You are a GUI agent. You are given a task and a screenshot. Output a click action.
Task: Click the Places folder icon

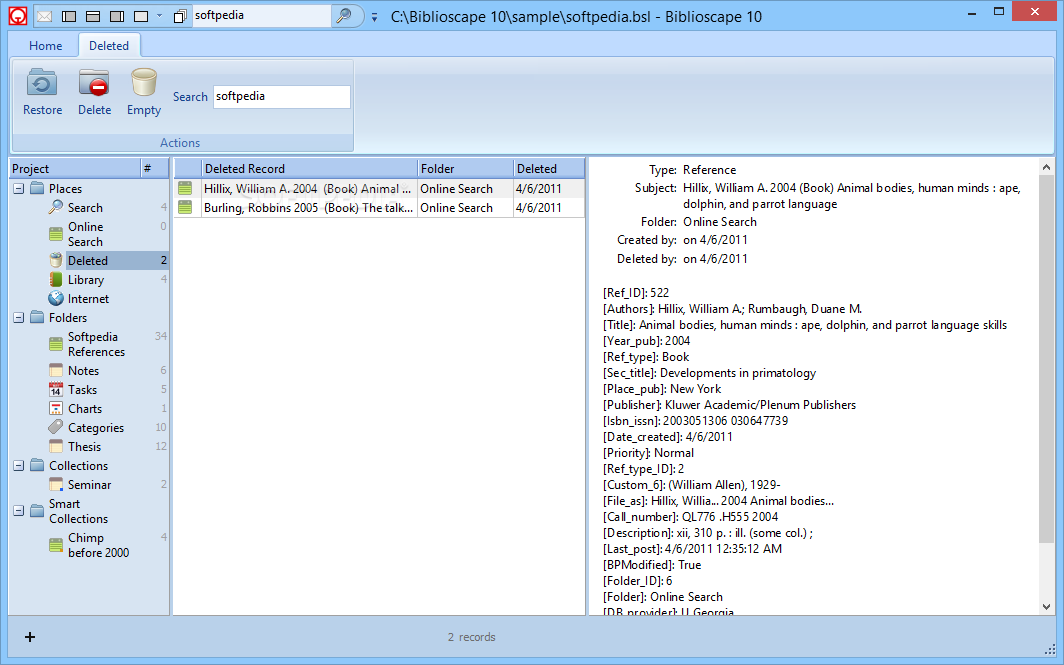37,188
